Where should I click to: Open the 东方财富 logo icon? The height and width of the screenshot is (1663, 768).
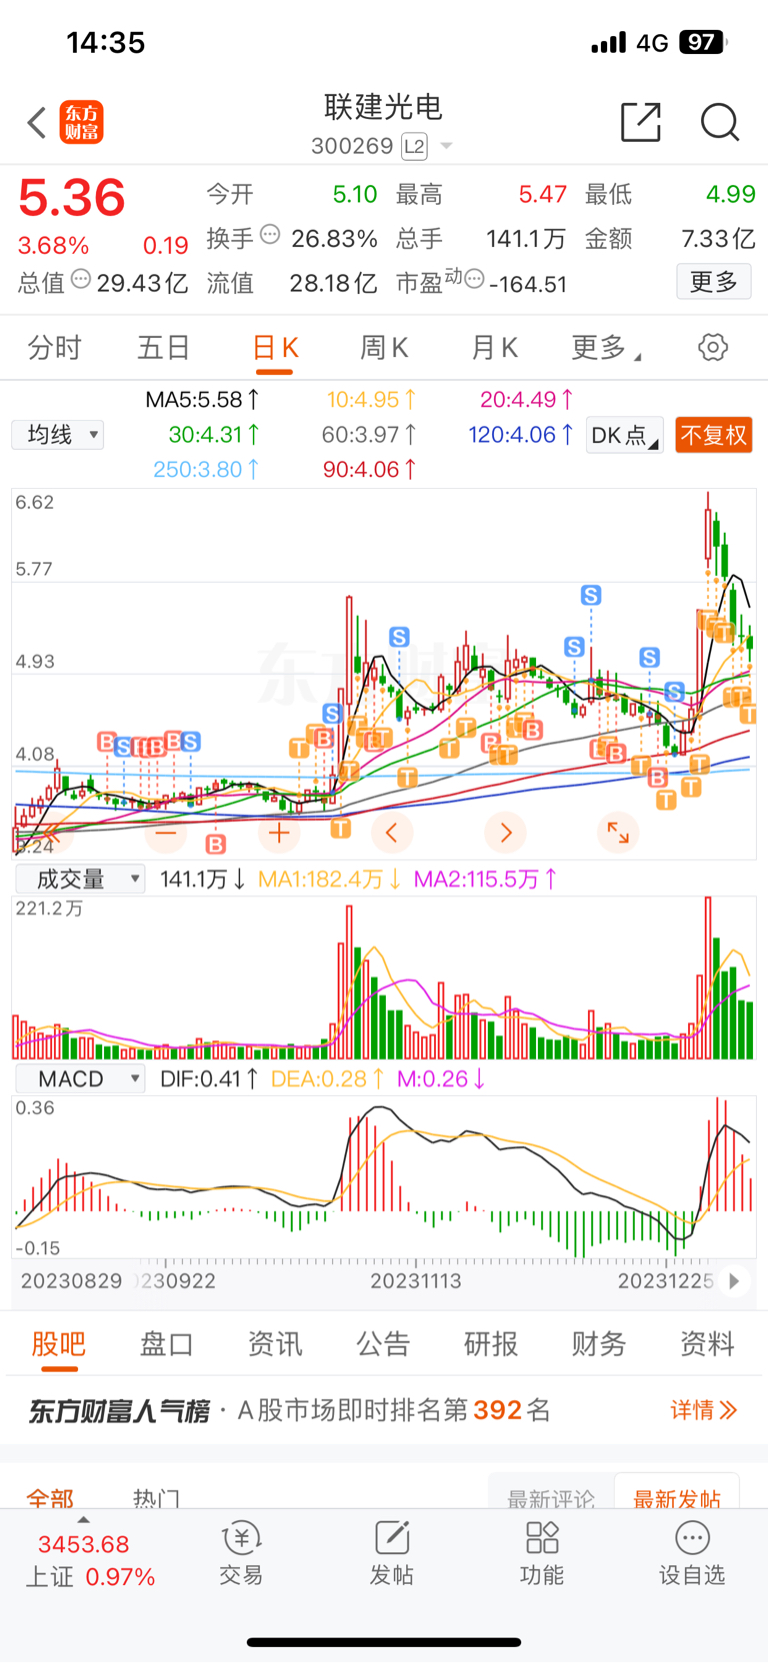point(81,122)
